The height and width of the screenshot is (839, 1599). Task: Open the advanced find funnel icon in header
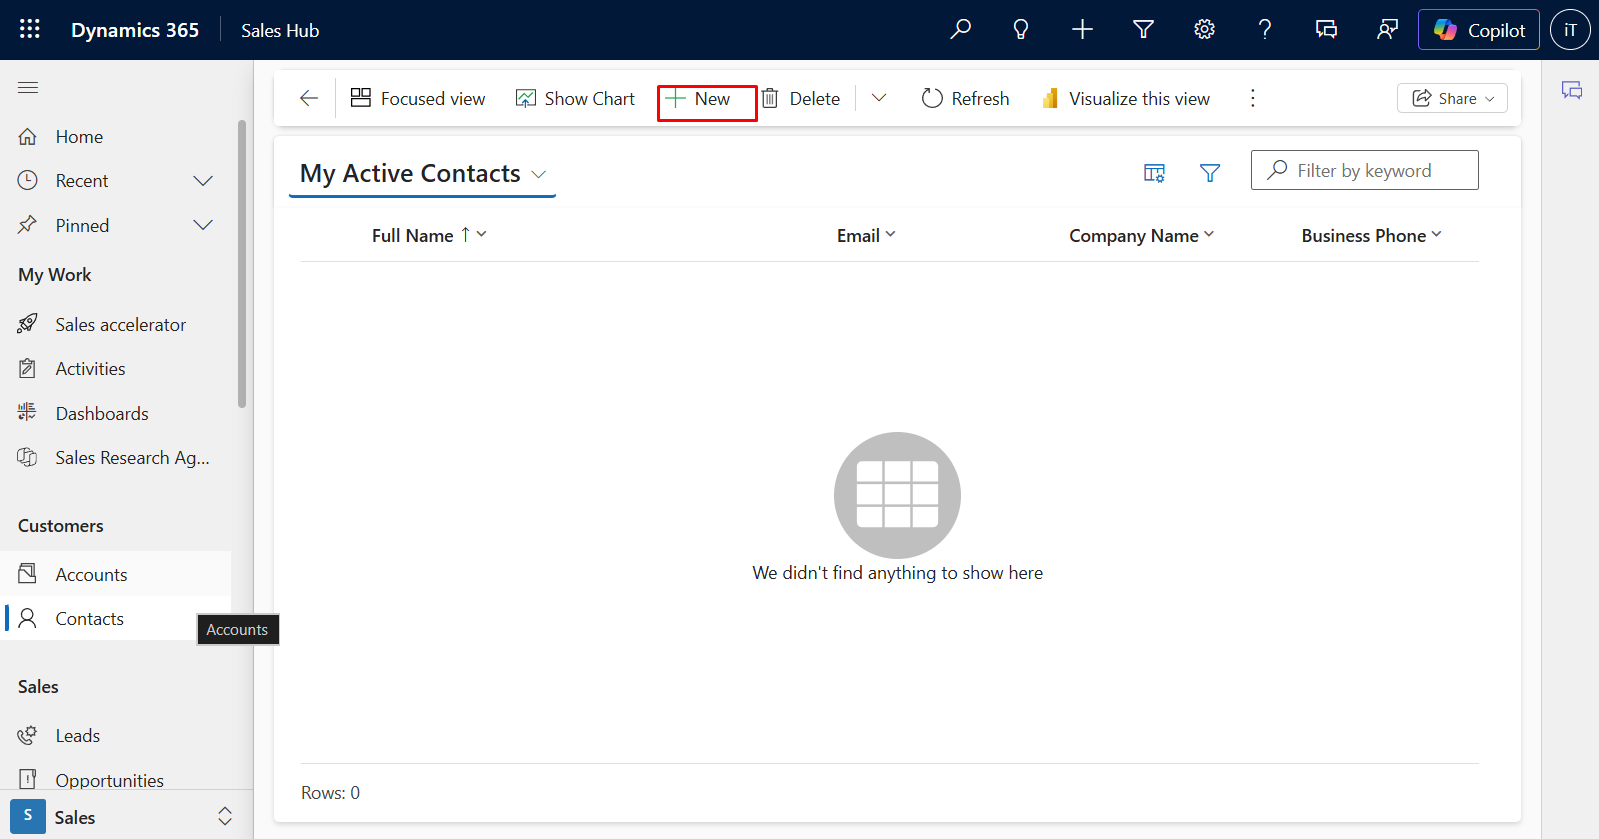tap(1143, 30)
